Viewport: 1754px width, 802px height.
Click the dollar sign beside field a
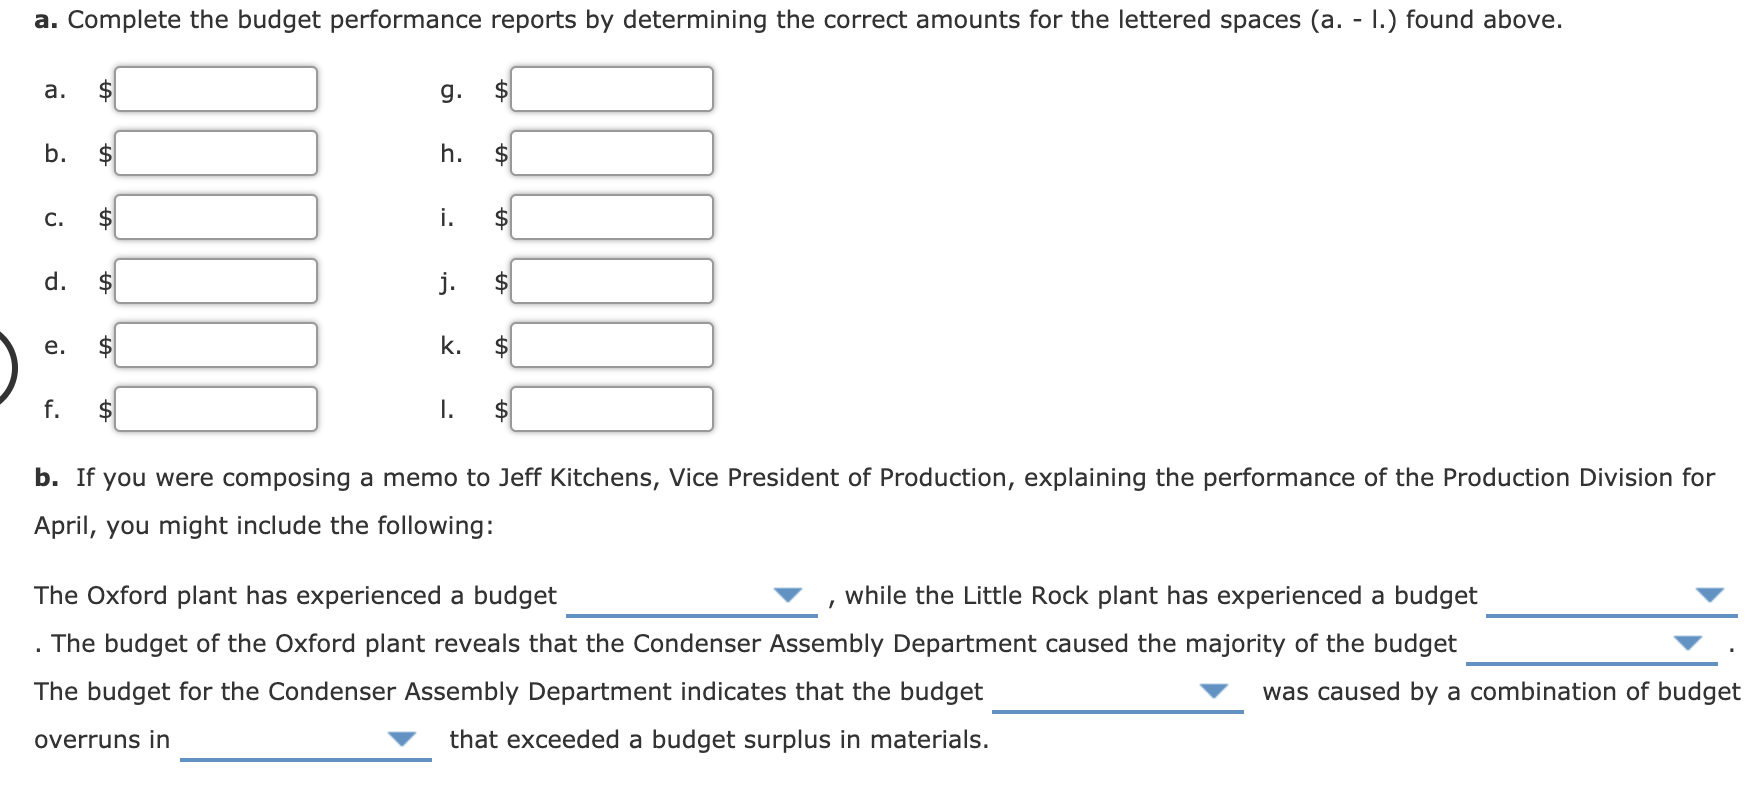101,90
